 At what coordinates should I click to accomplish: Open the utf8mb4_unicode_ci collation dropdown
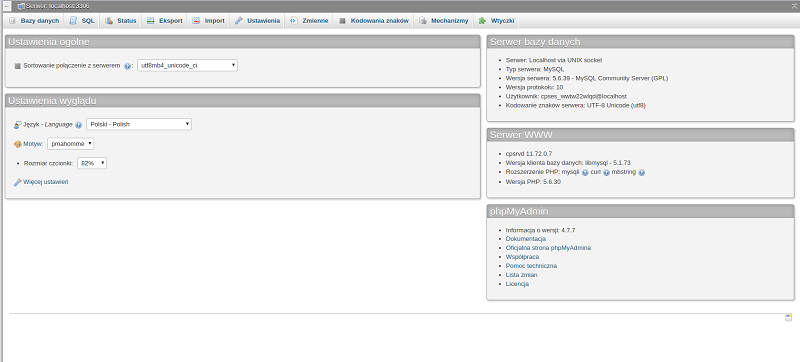pyautogui.click(x=187, y=65)
